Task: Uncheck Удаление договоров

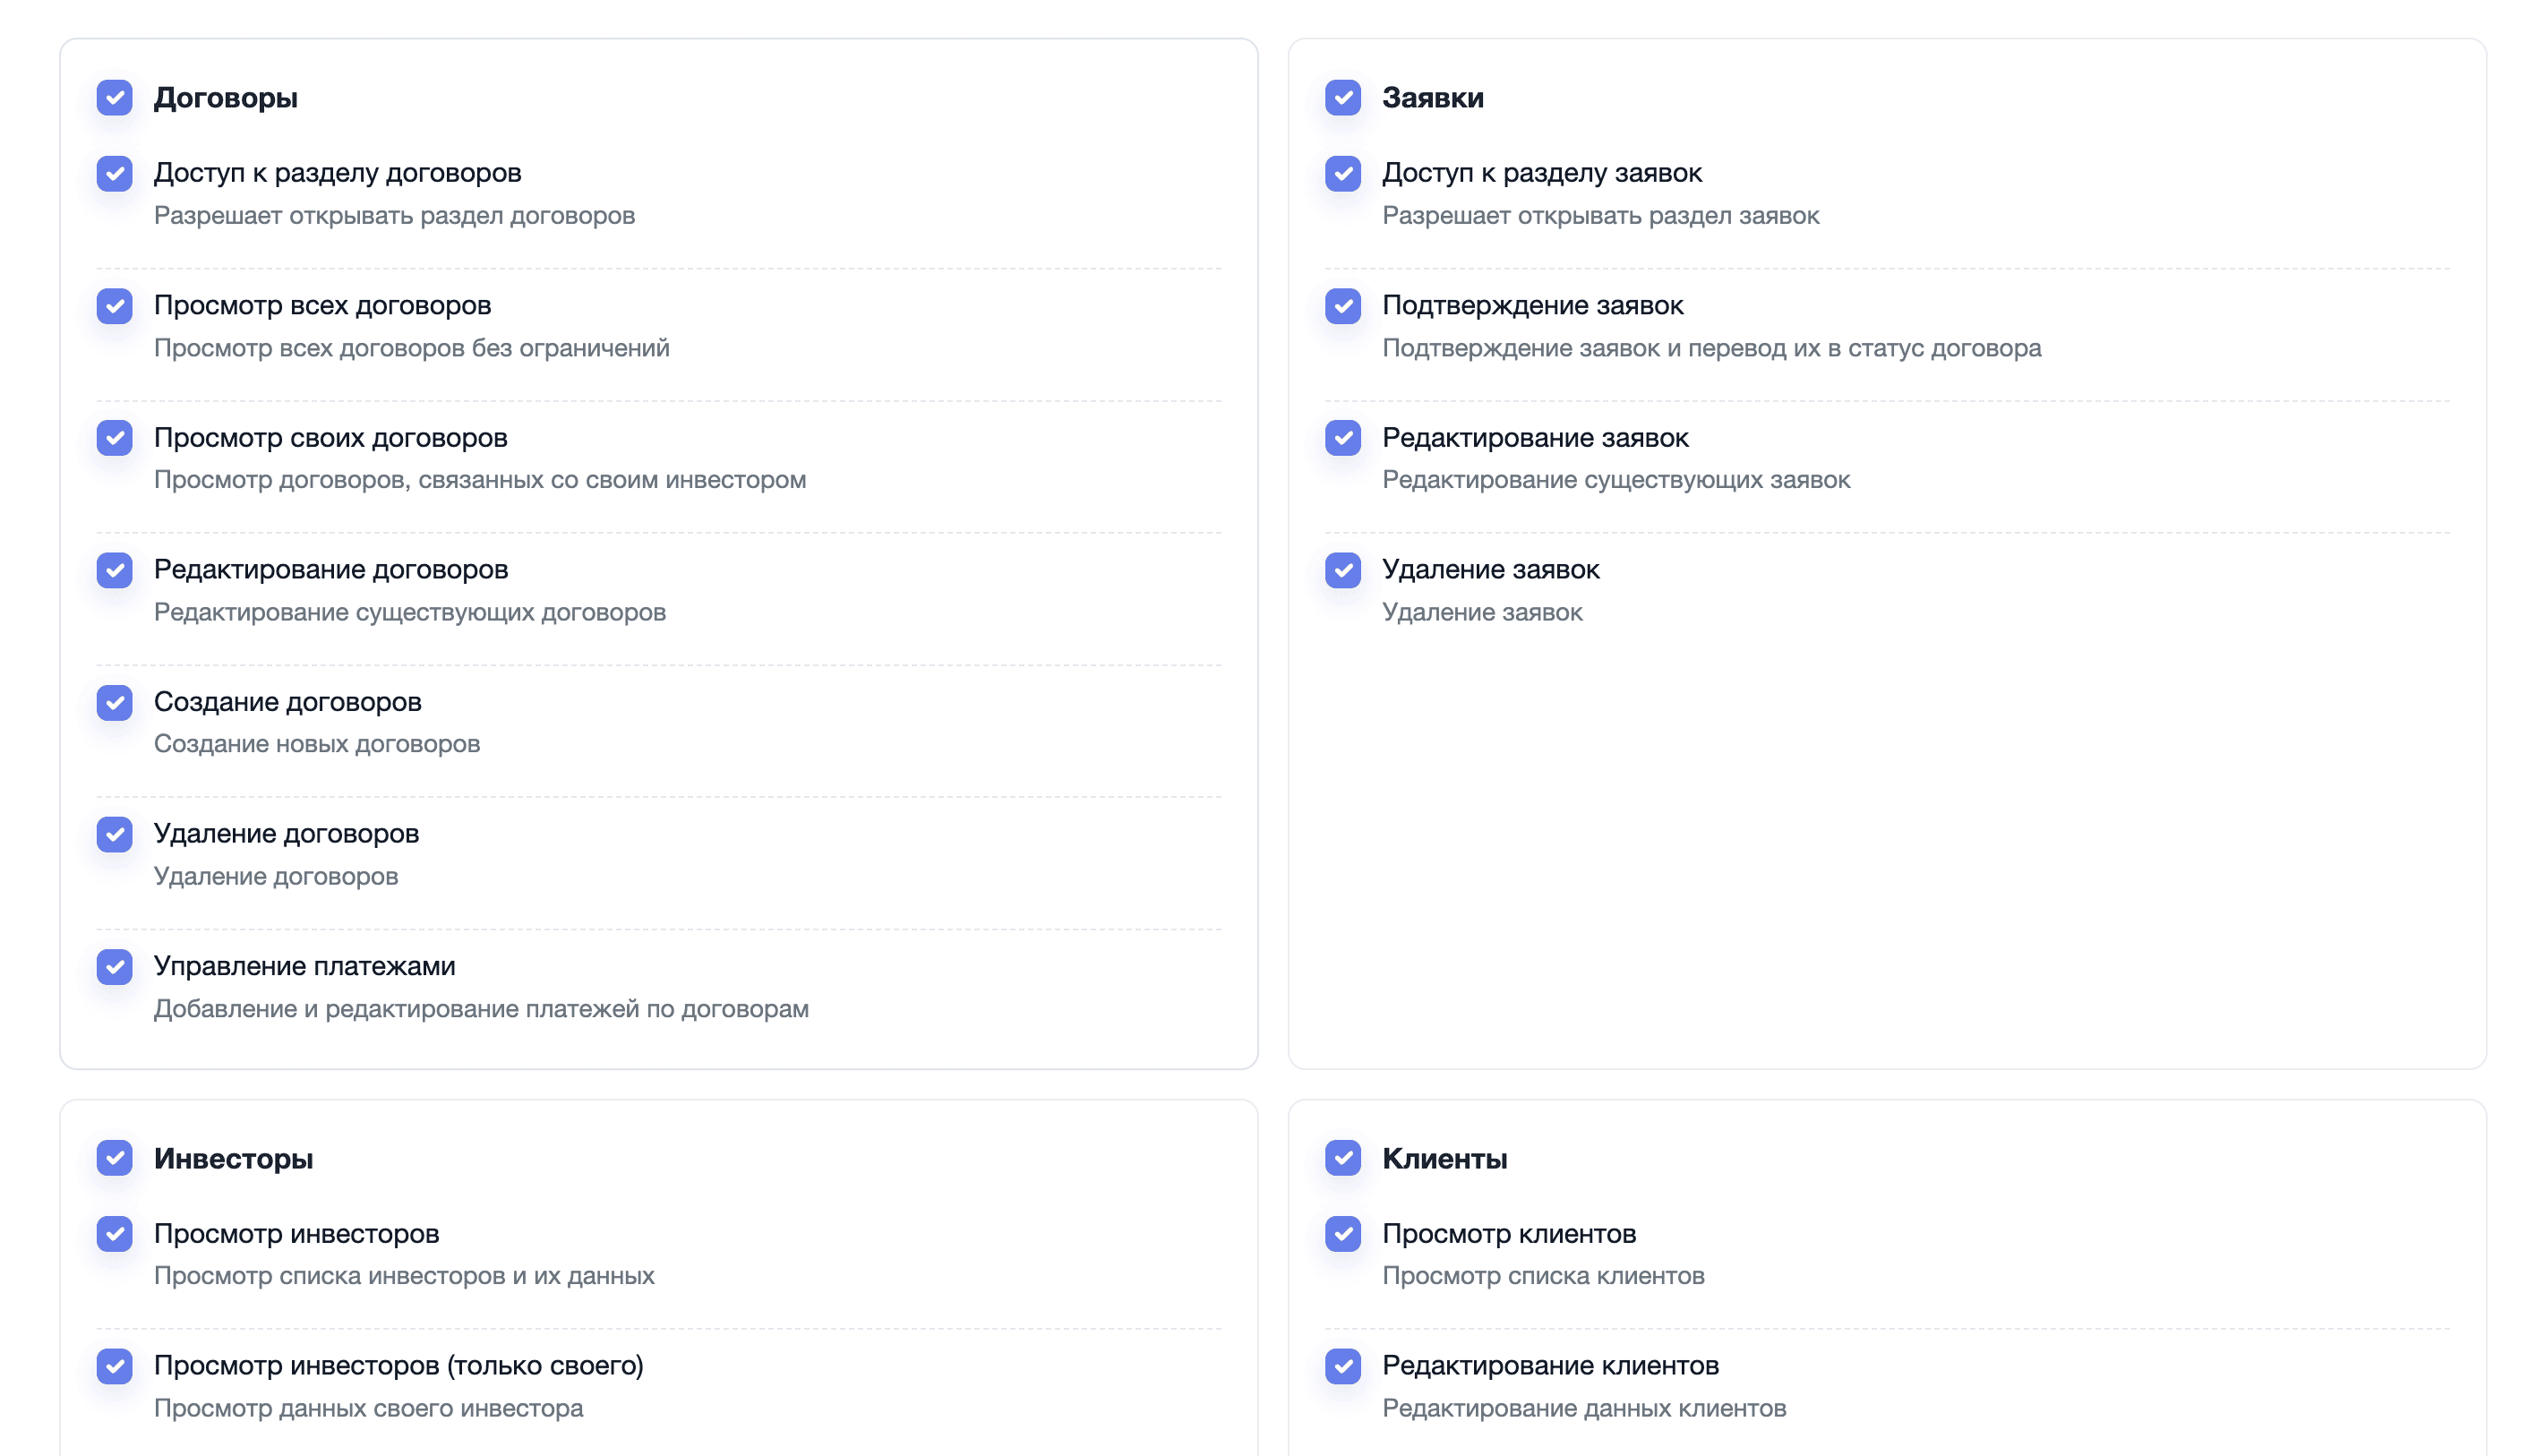Action: [x=114, y=834]
